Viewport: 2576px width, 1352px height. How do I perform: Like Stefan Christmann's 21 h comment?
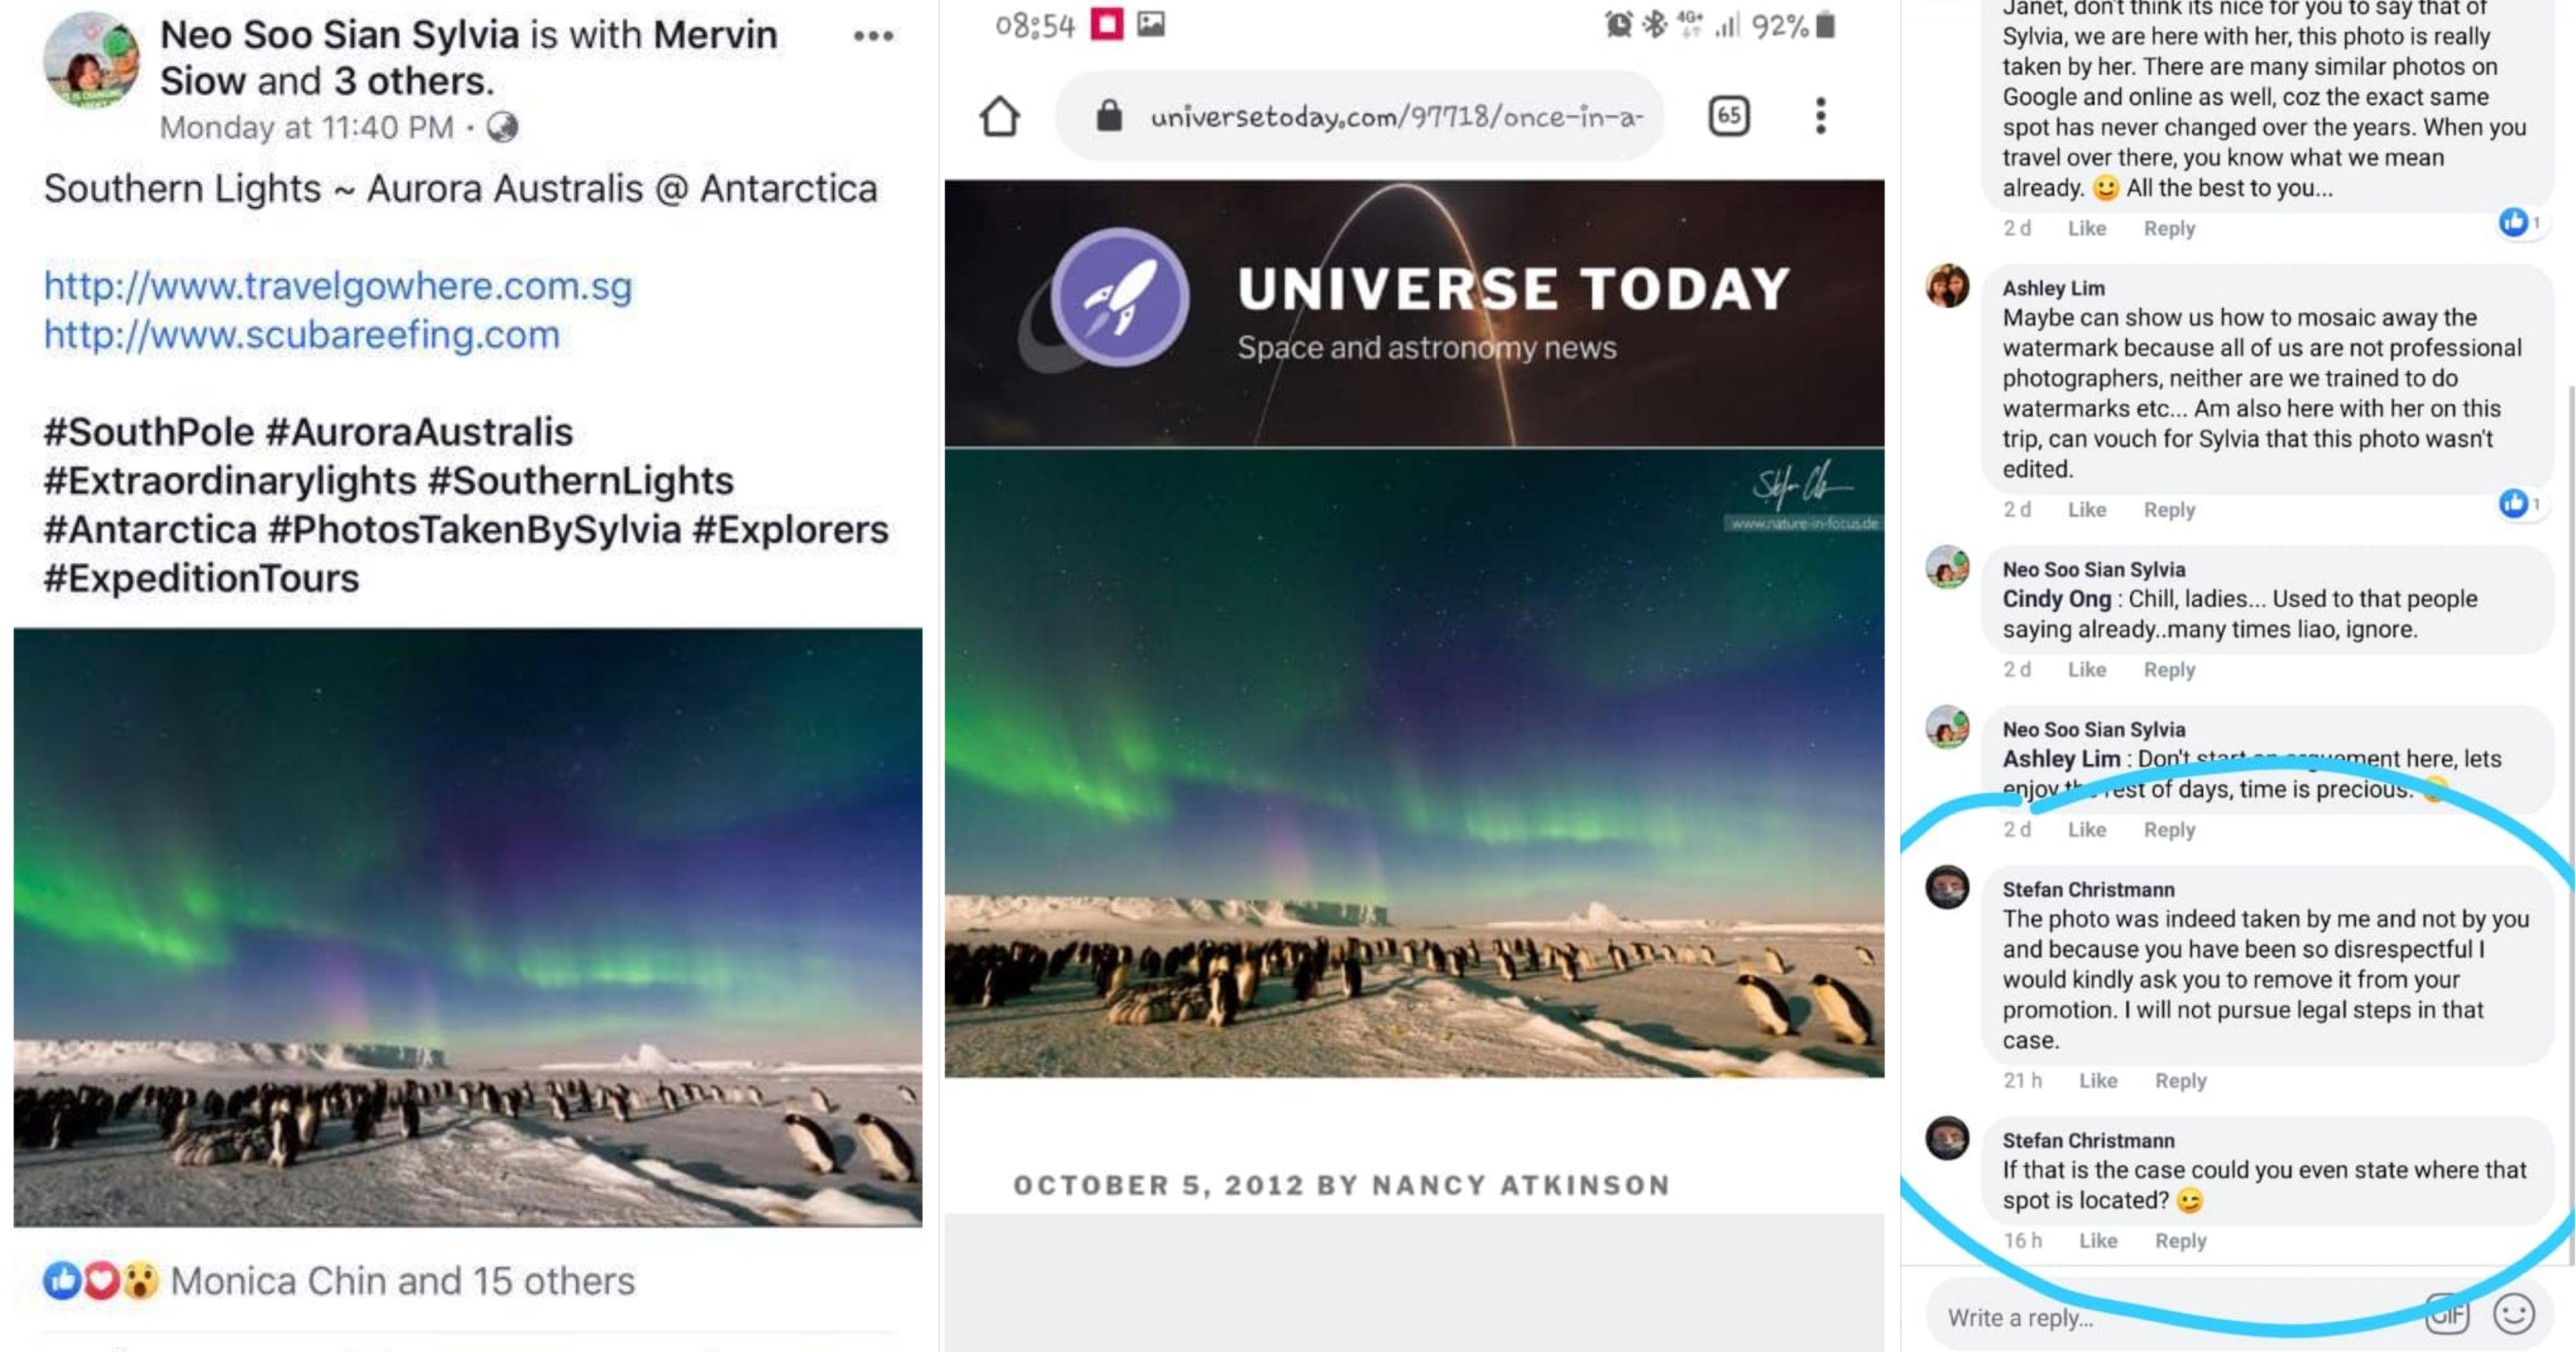pyautogui.click(x=2097, y=1081)
